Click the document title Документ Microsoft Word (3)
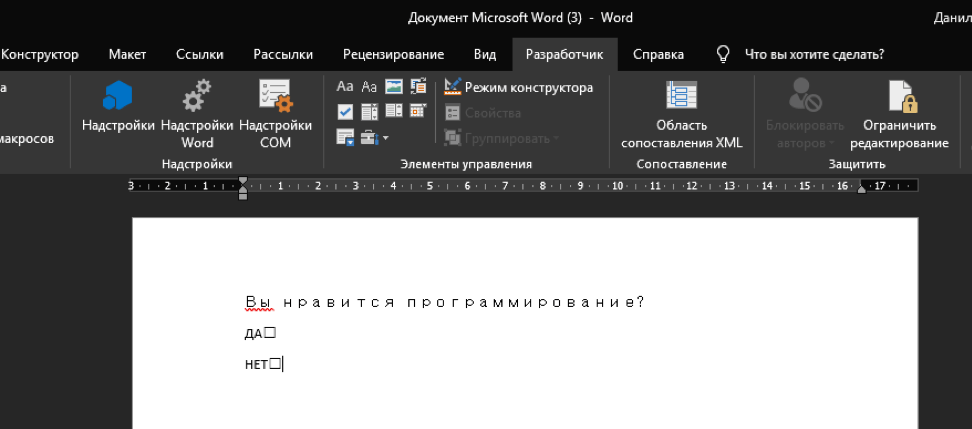The image size is (972, 429). tap(495, 18)
